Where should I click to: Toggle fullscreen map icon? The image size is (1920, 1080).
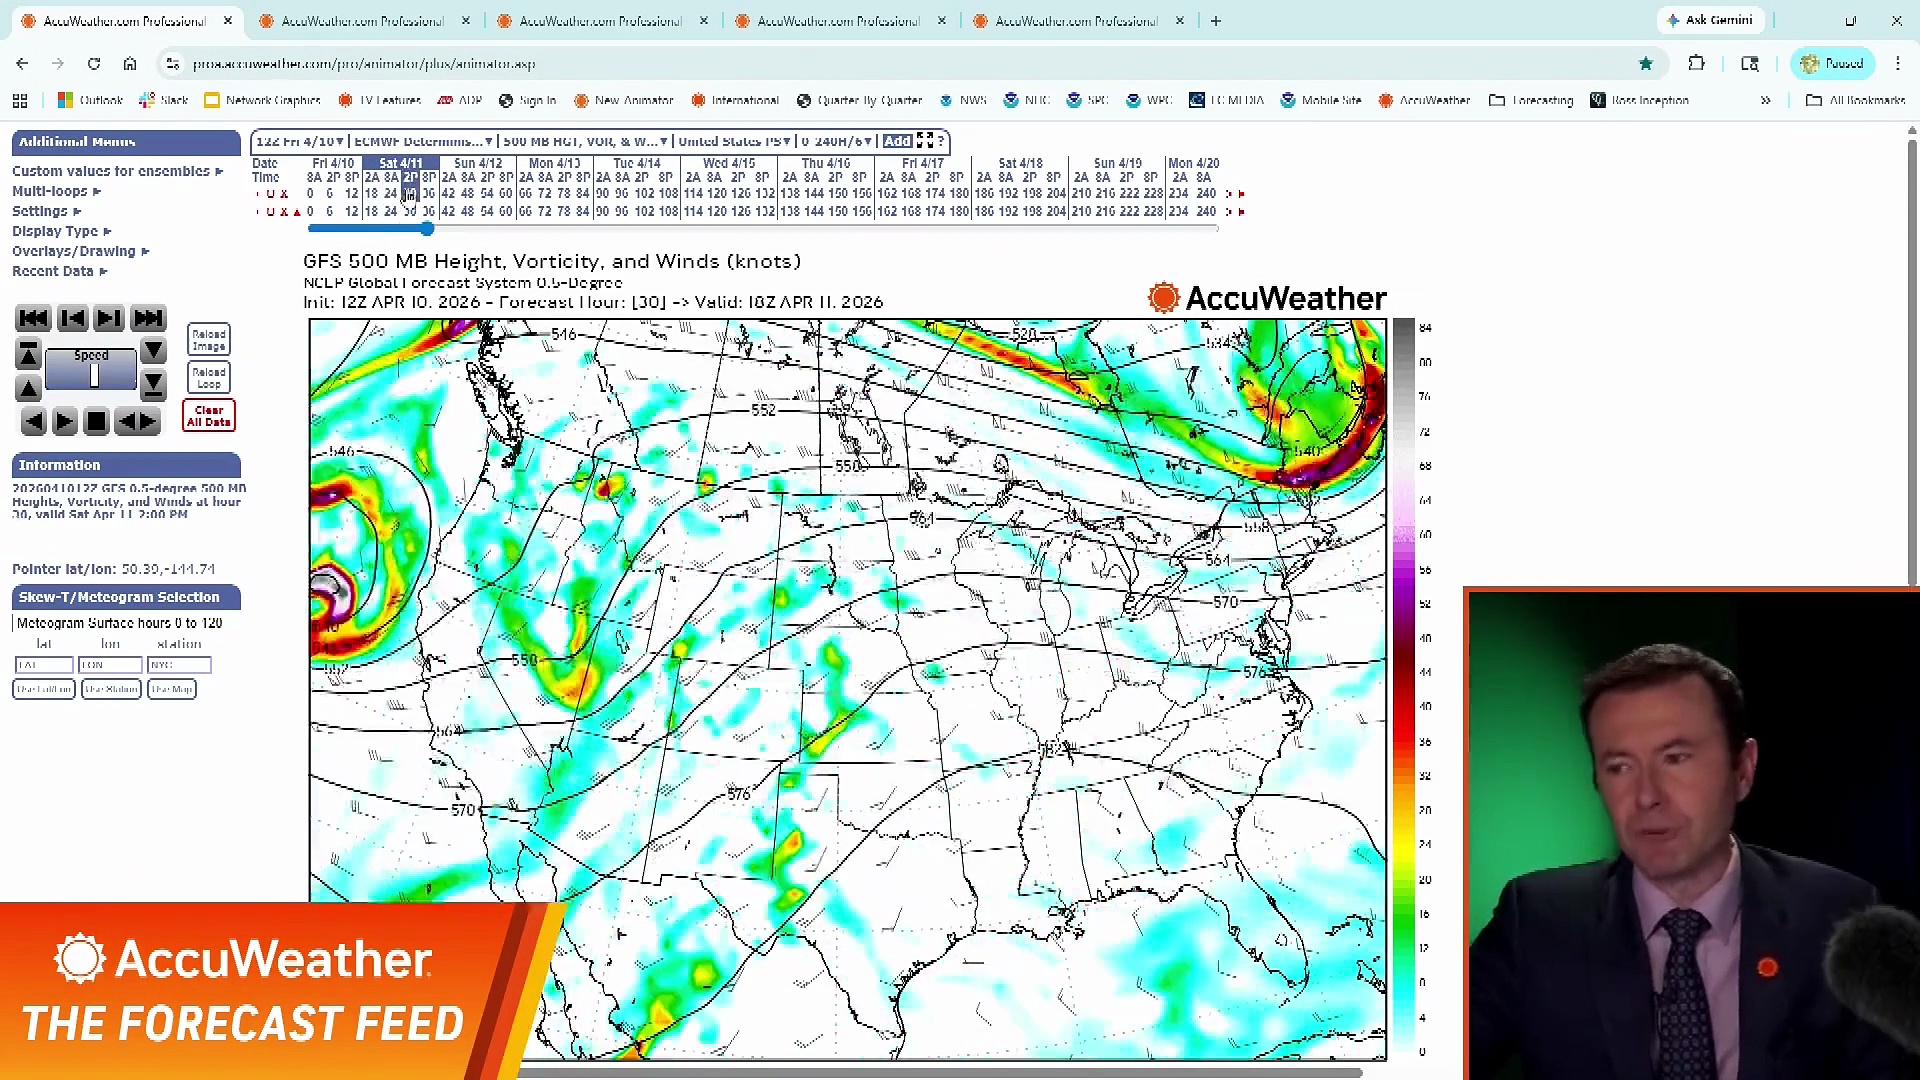pos(925,141)
